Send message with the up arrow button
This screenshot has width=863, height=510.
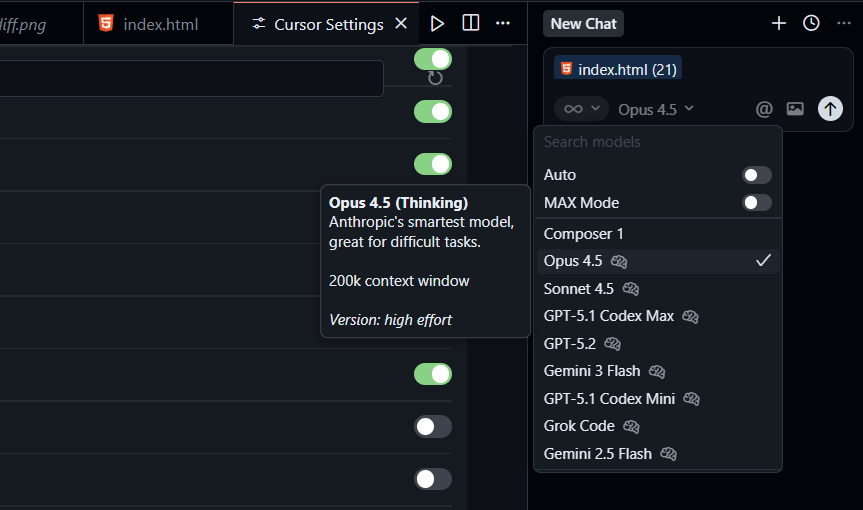(830, 108)
